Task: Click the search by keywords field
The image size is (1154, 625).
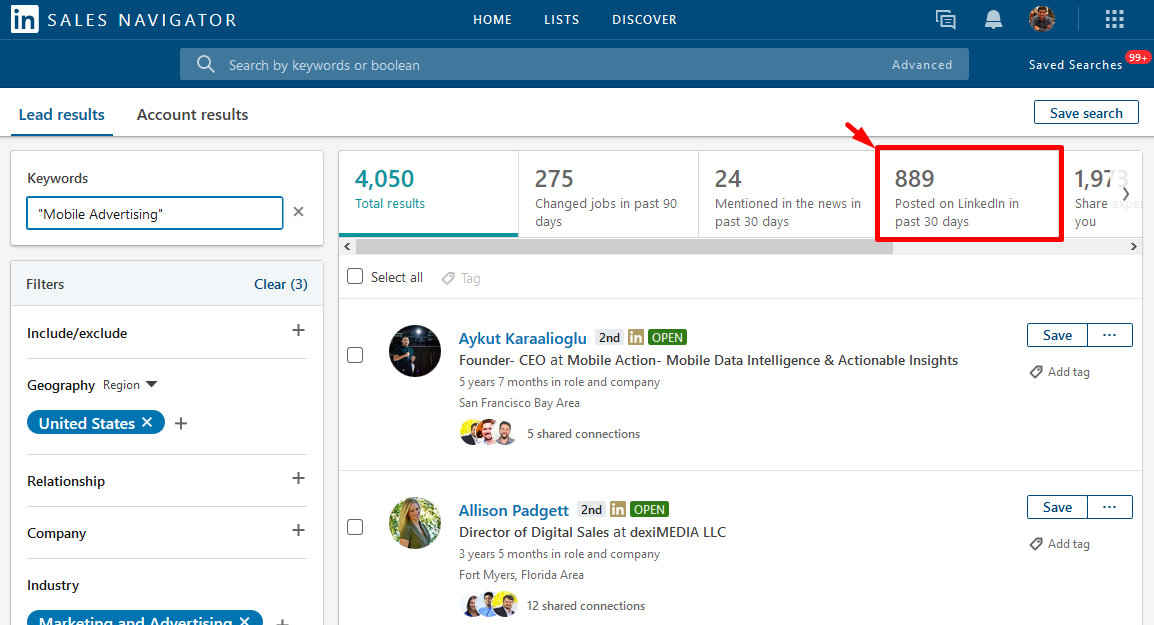Action: 574,65
